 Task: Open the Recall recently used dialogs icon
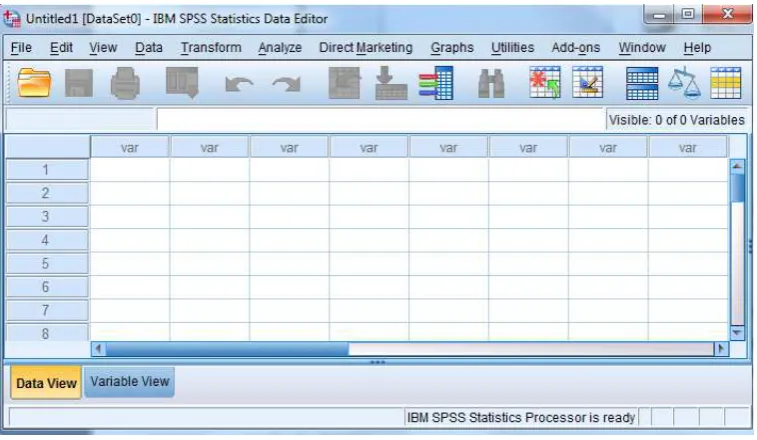click(182, 83)
